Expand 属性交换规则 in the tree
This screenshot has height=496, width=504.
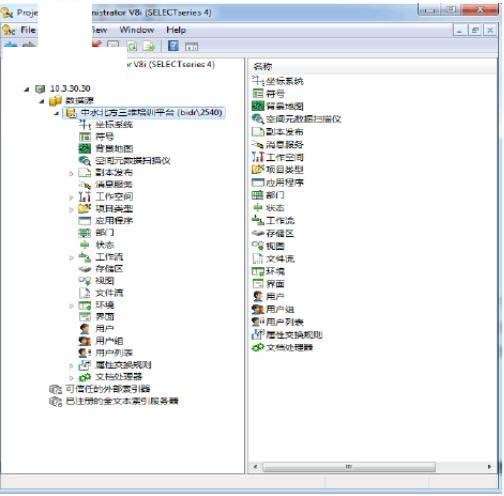pos(71,365)
